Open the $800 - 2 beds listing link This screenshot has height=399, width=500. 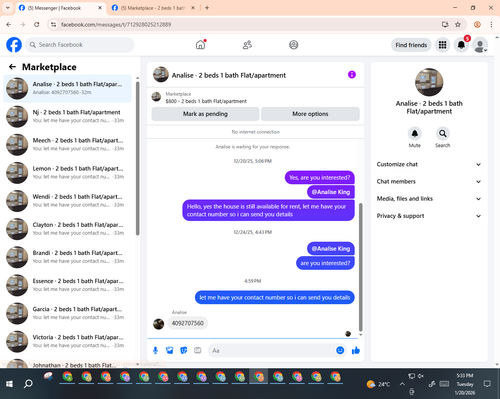[x=206, y=101]
